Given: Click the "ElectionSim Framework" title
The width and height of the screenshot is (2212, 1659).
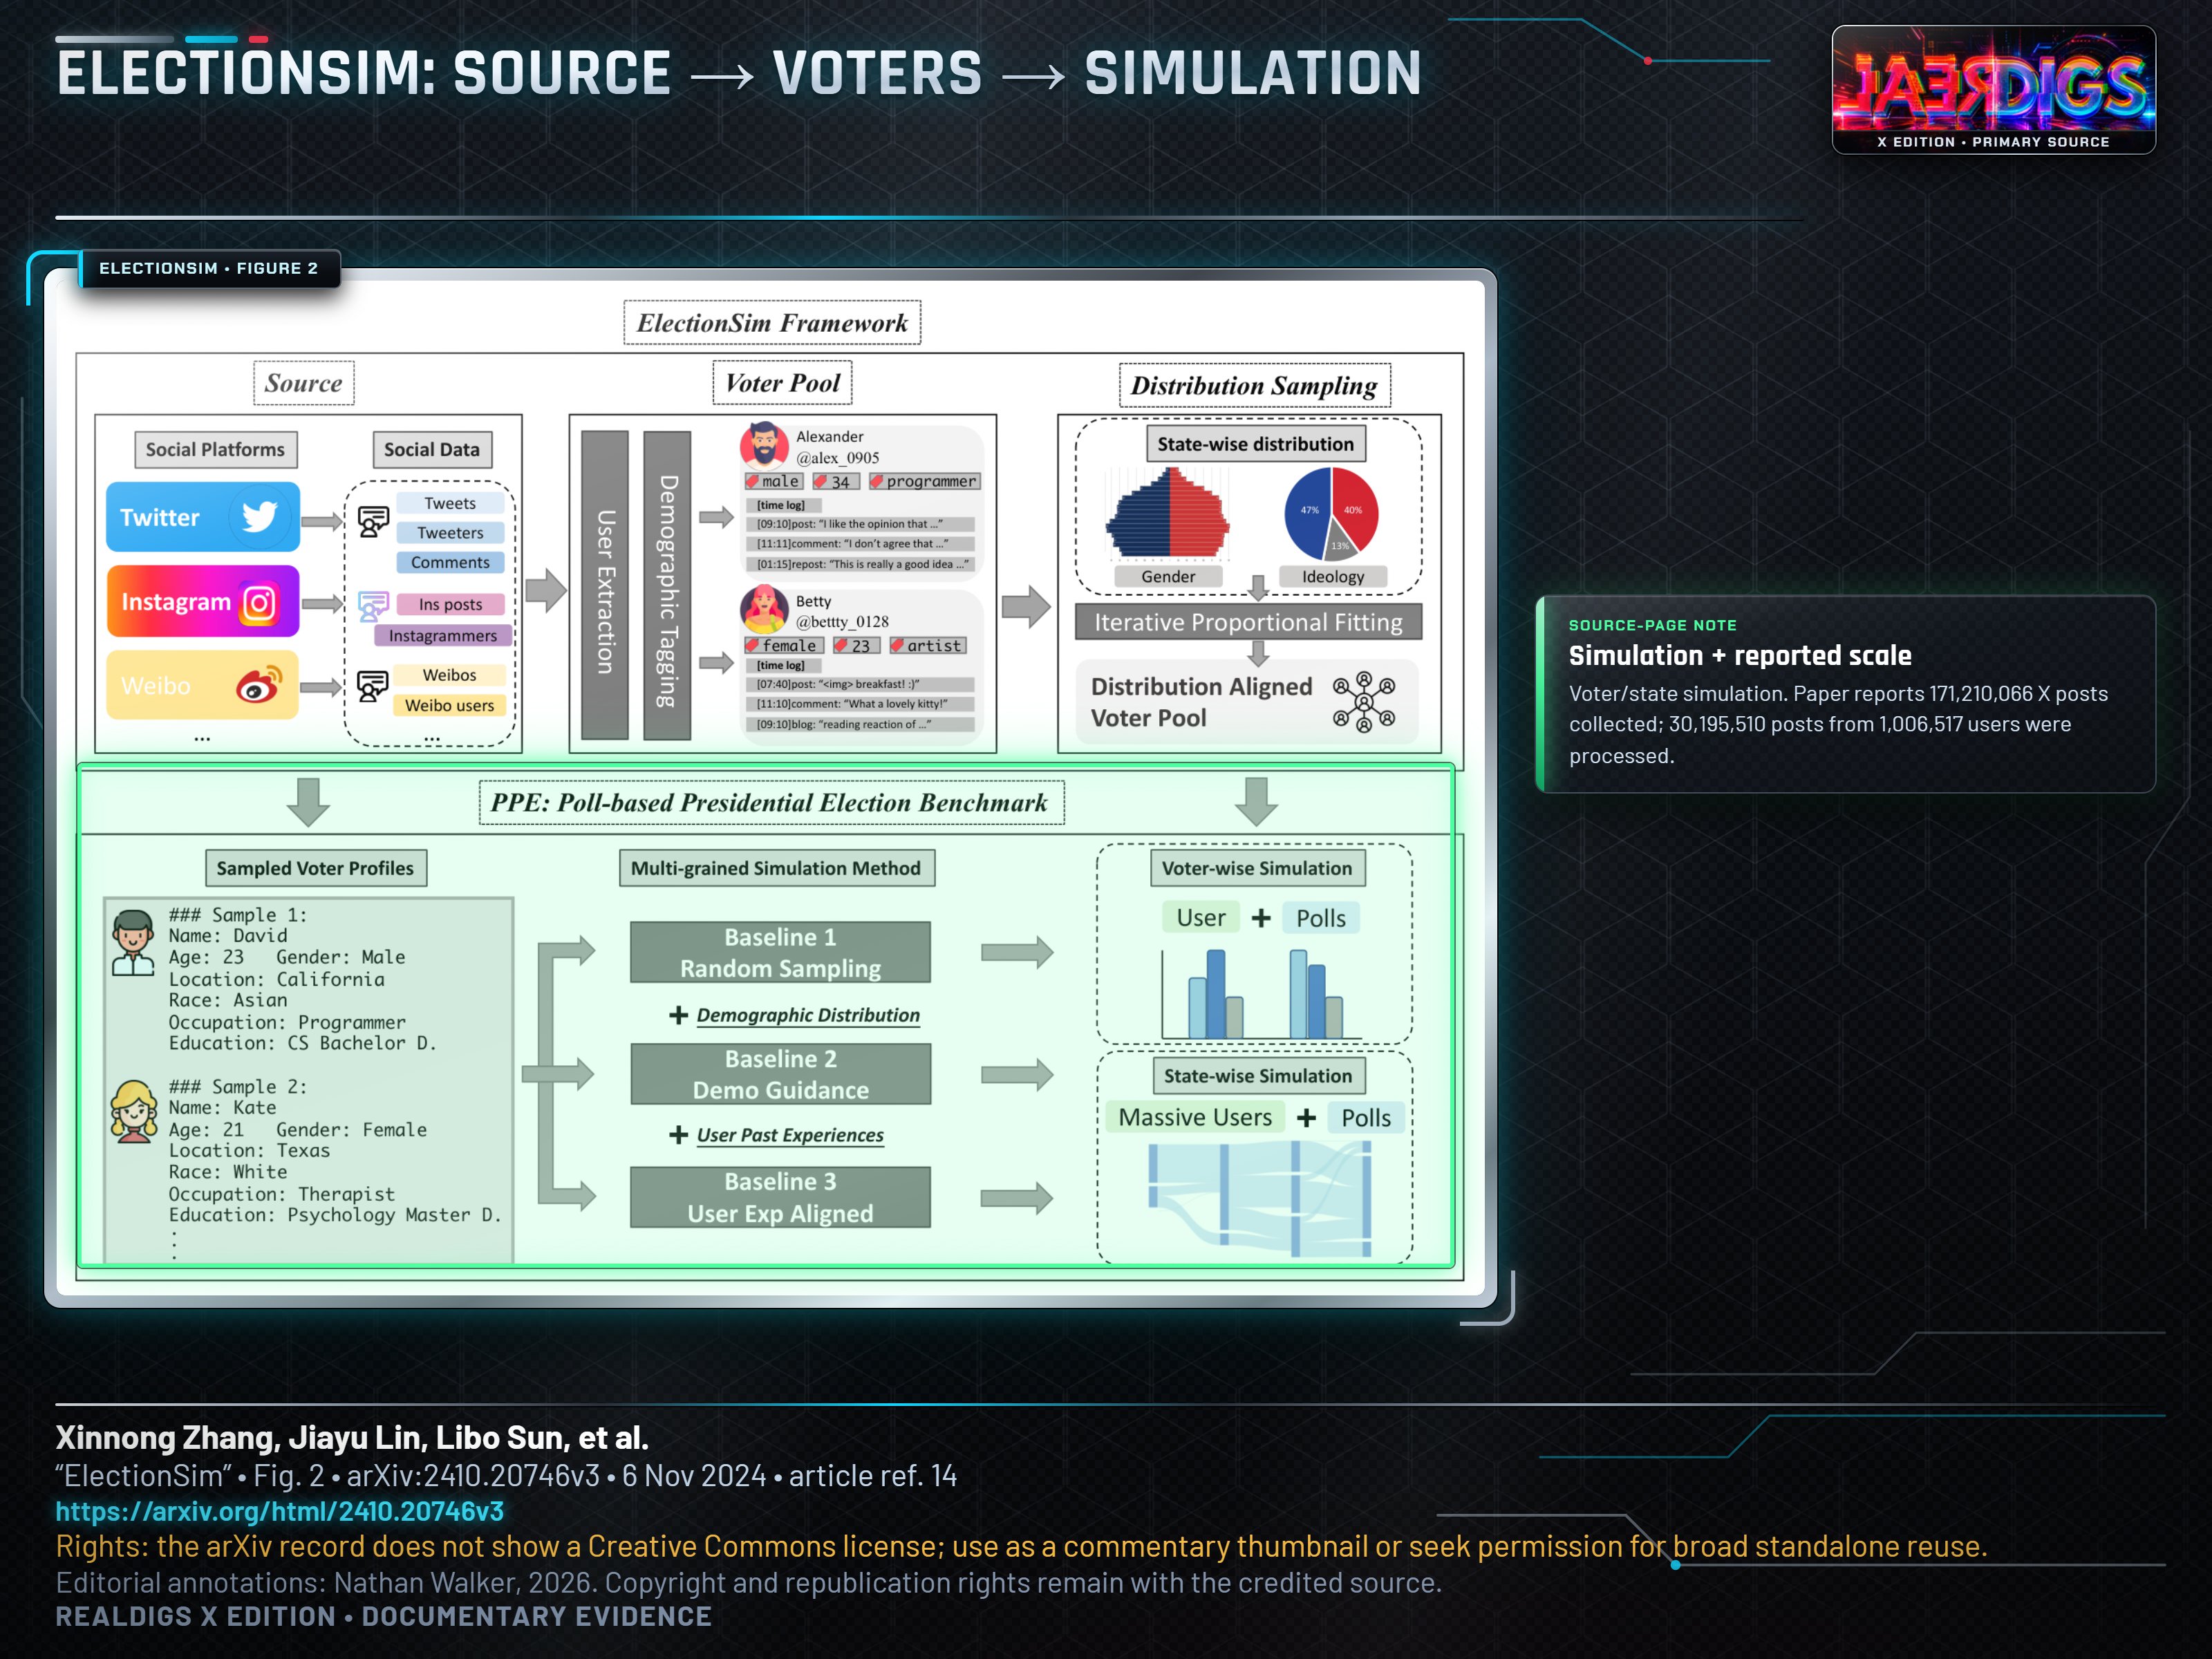Looking at the screenshot, I should coord(772,323).
